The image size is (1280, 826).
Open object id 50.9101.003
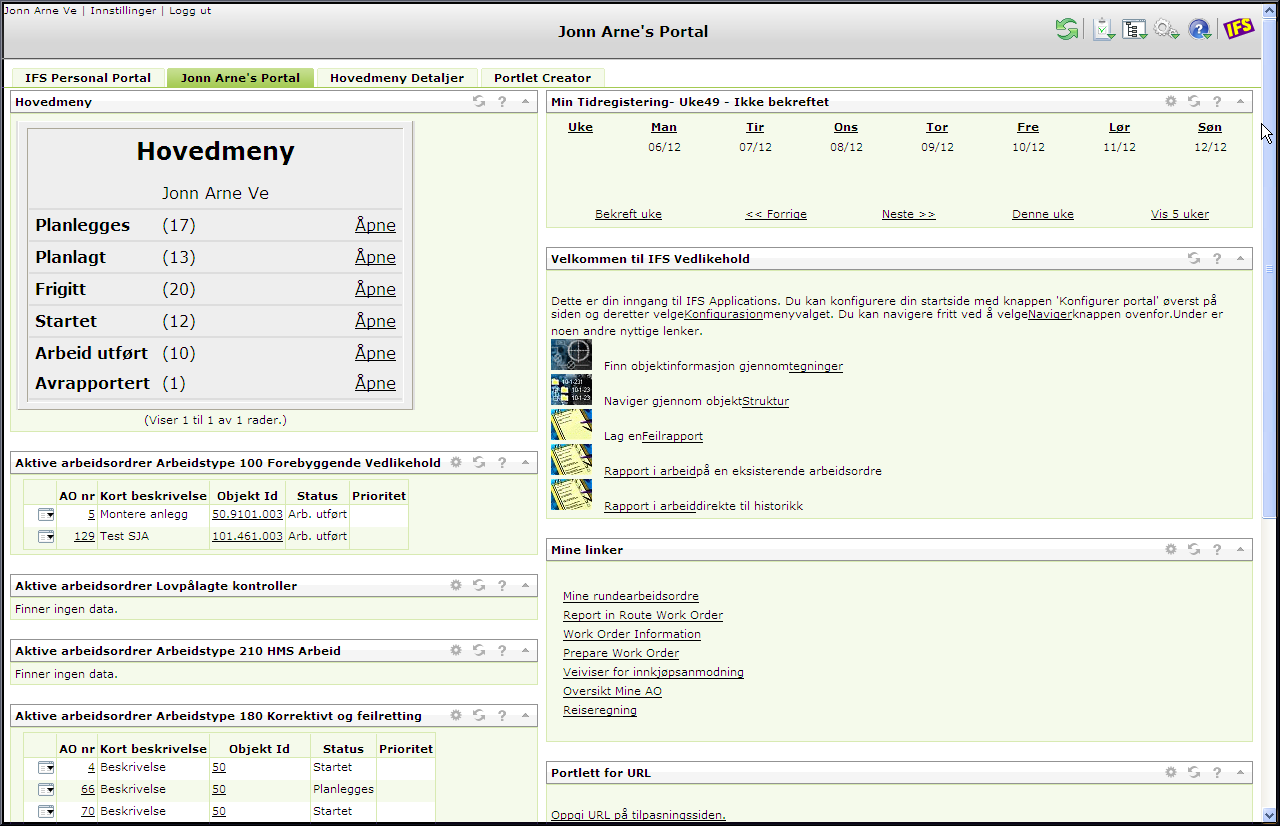point(247,514)
